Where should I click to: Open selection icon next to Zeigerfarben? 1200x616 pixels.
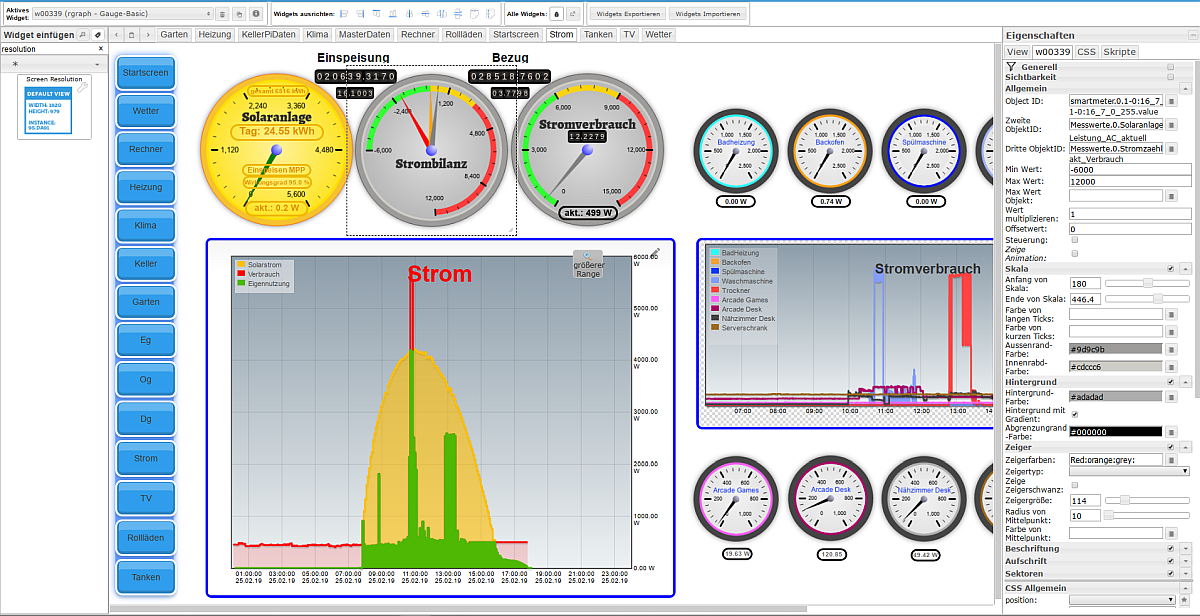tap(1171, 459)
